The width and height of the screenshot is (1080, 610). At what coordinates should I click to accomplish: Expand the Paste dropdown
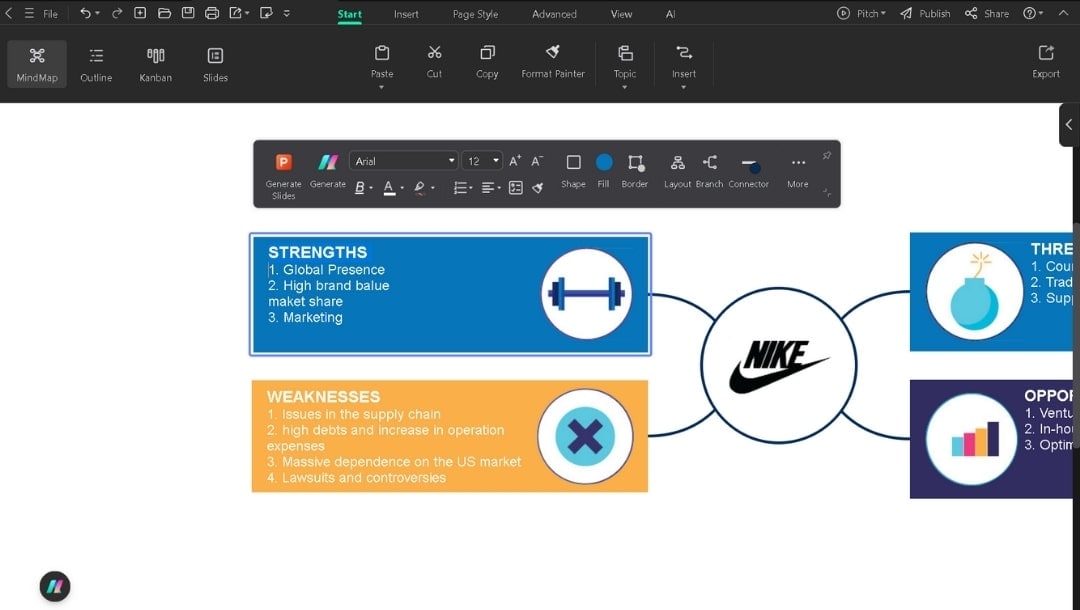382,87
